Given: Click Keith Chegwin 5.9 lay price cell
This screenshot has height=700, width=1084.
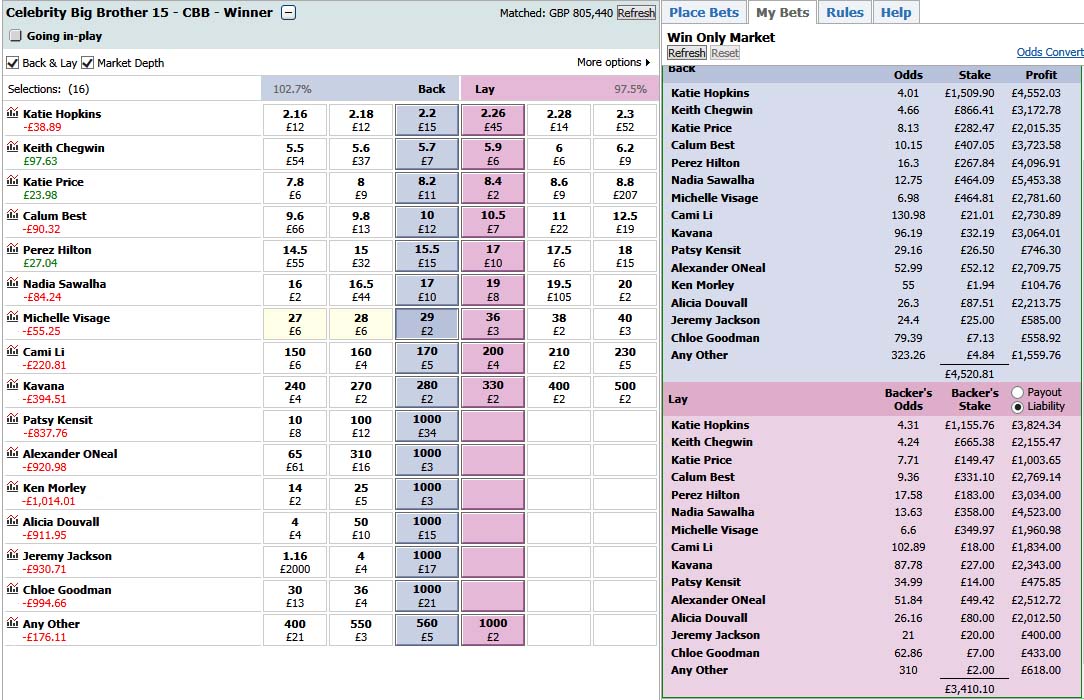Looking at the screenshot, I should (x=493, y=154).
